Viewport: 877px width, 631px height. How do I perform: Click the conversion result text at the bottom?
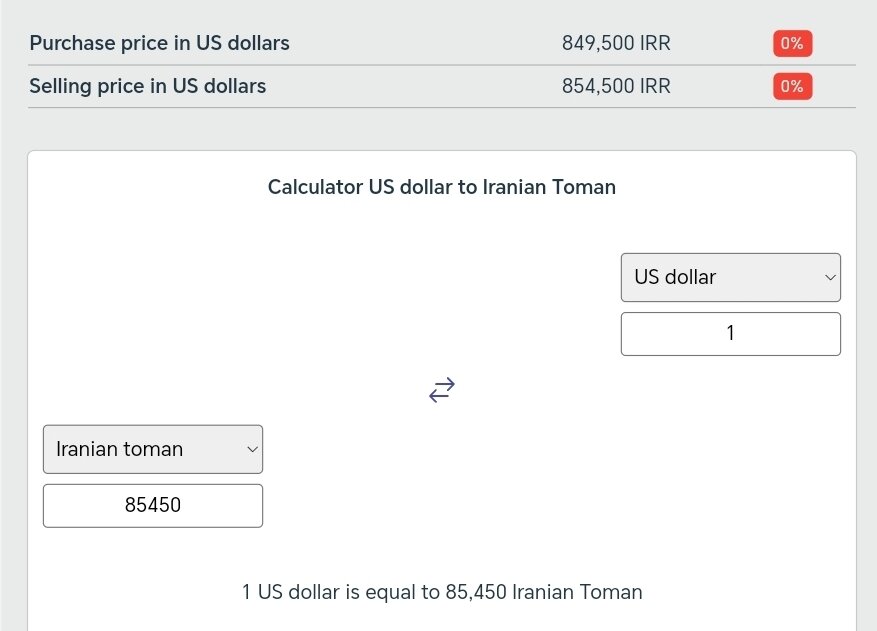coord(441,592)
